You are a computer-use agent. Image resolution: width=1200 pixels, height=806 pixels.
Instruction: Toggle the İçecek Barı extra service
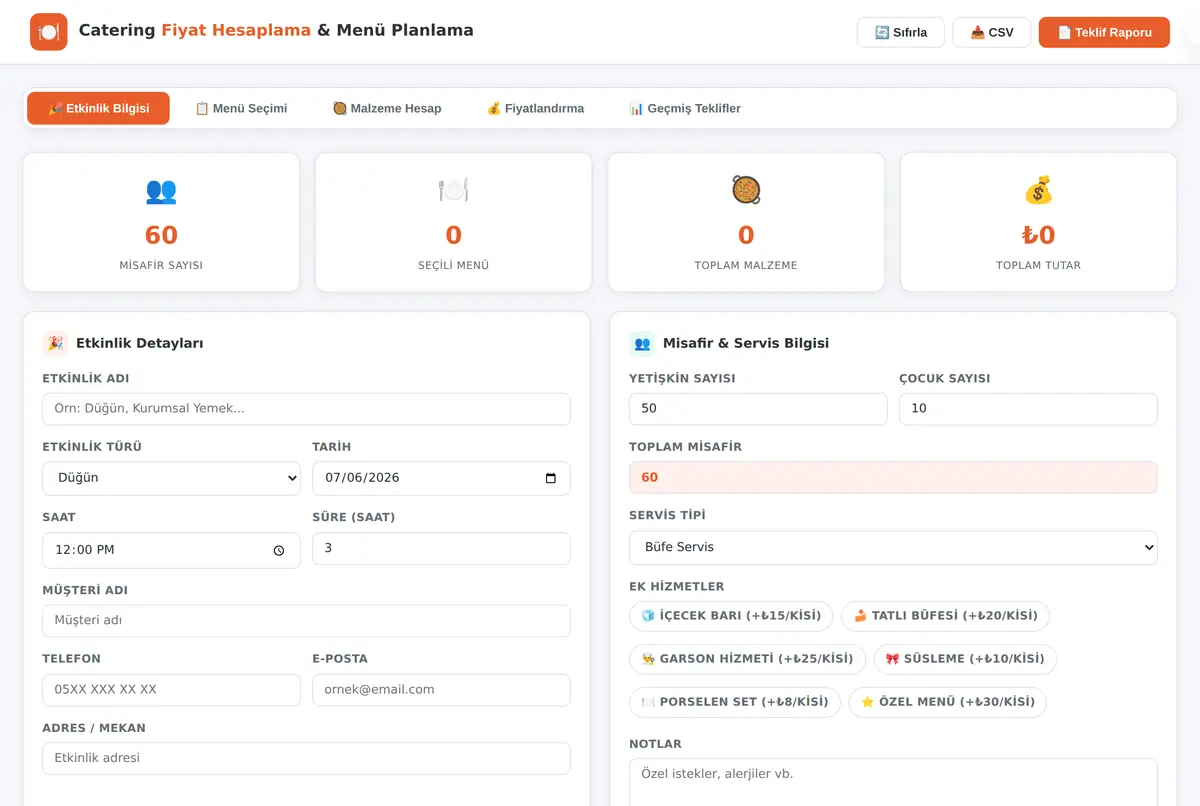(732, 616)
